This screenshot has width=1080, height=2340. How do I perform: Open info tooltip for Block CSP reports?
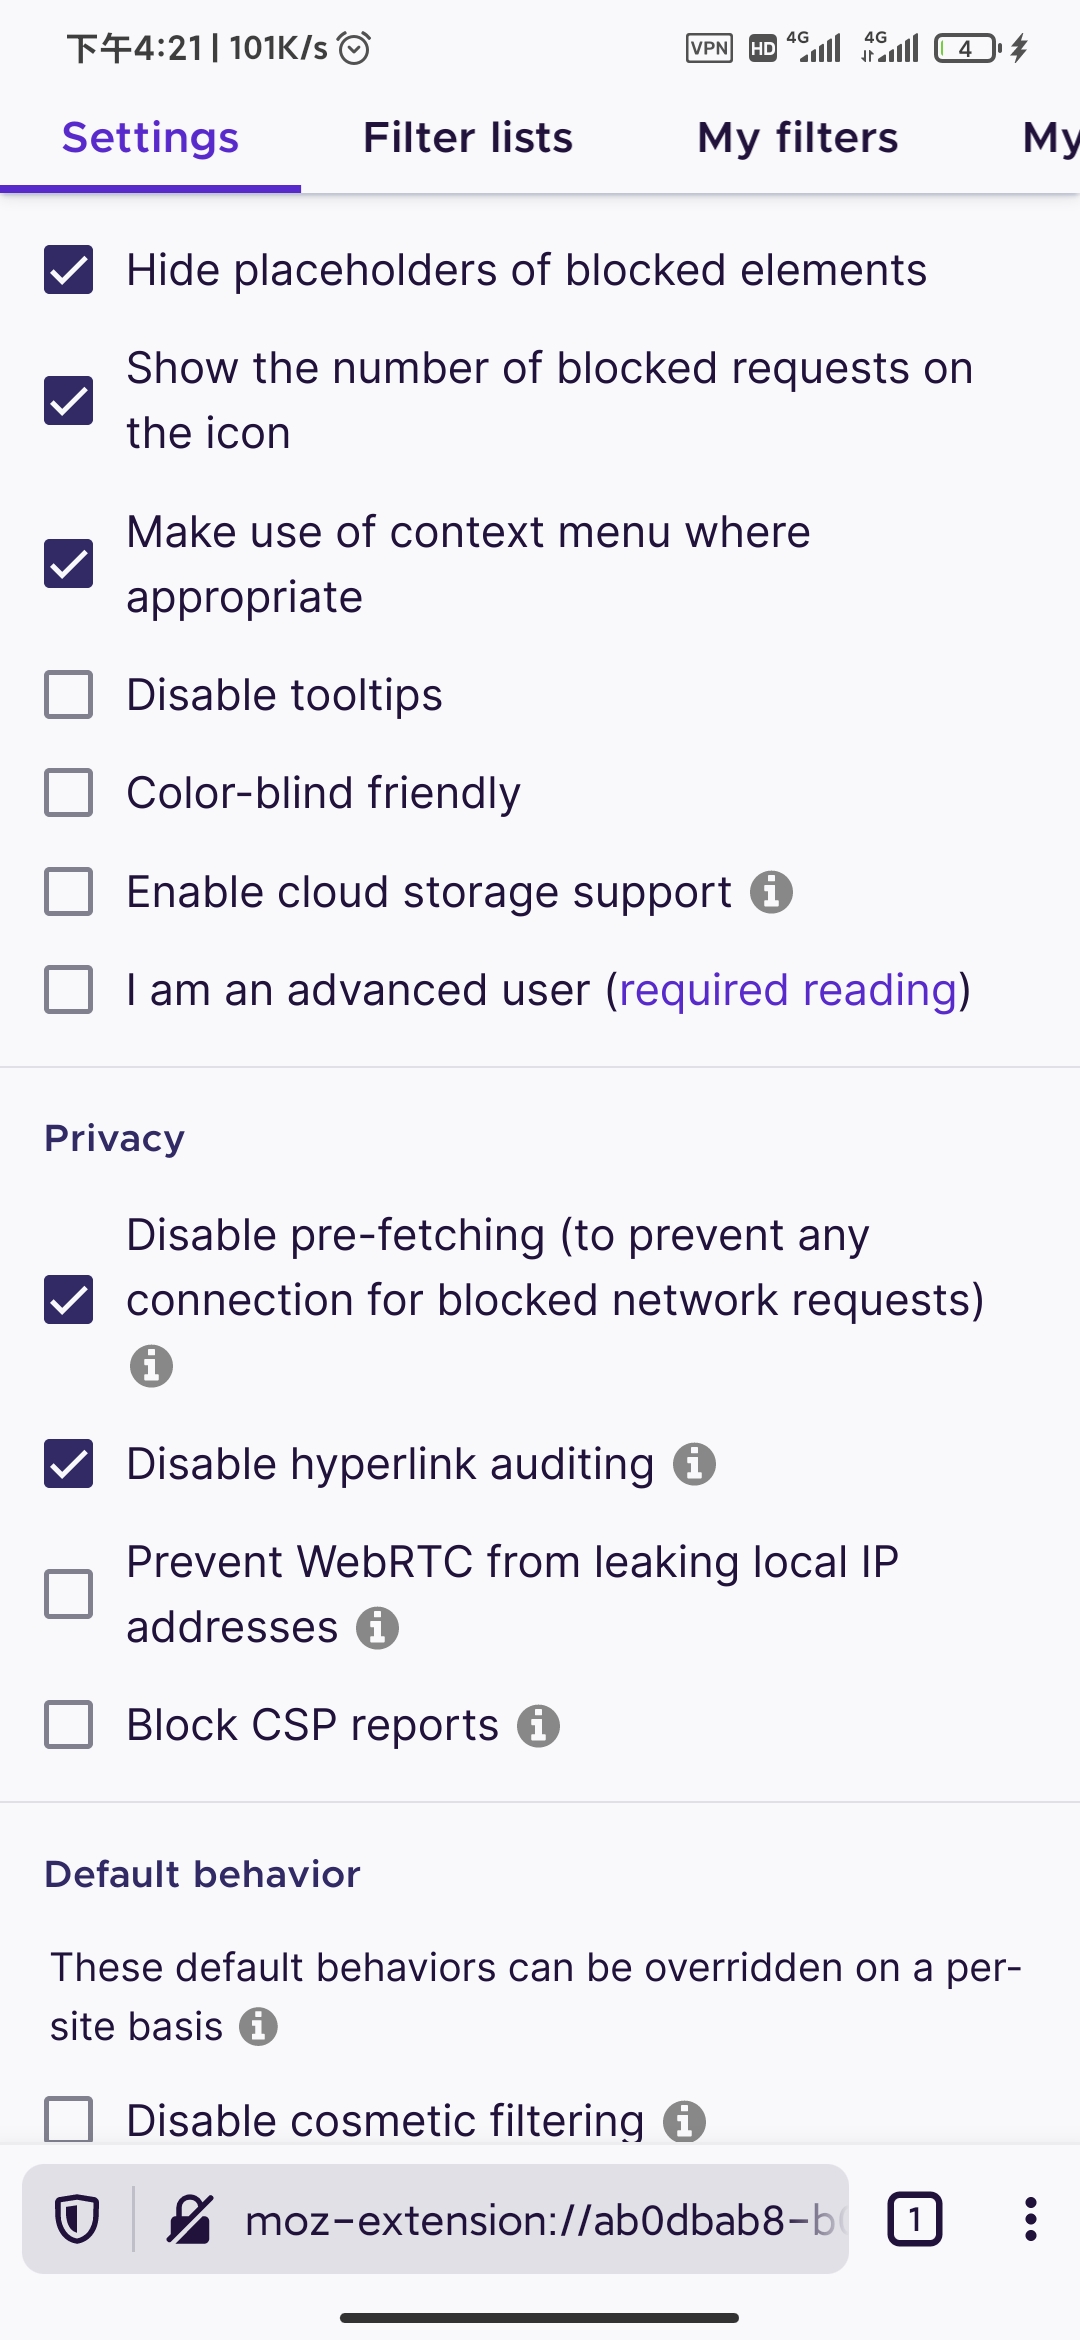coord(539,1724)
